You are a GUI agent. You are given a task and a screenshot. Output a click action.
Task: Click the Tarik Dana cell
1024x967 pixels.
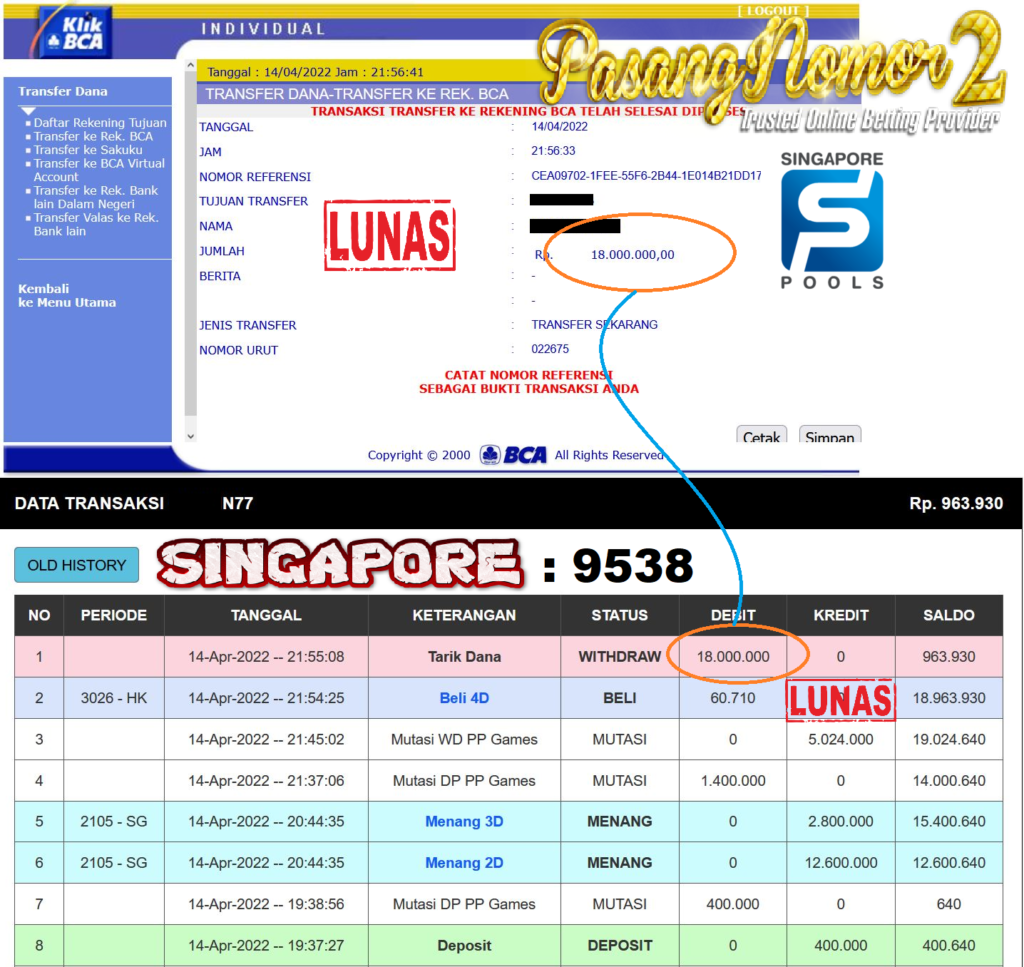point(464,656)
